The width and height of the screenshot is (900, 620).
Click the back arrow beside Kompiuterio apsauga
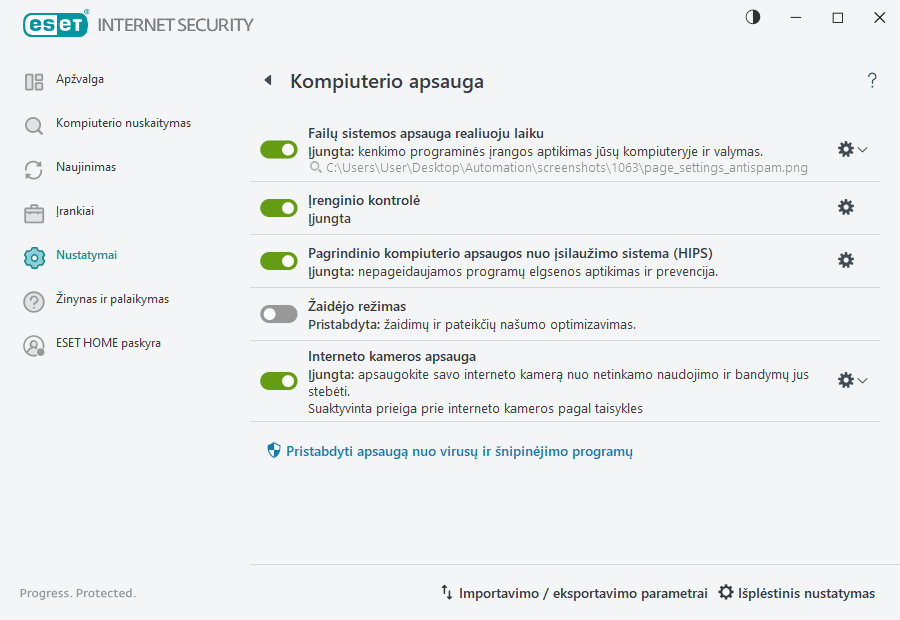coord(268,81)
